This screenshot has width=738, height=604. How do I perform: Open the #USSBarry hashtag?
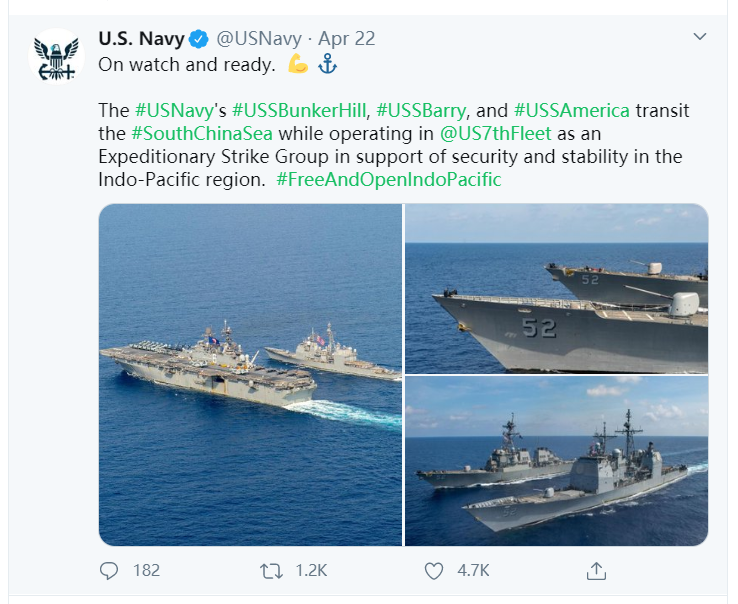(x=422, y=110)
